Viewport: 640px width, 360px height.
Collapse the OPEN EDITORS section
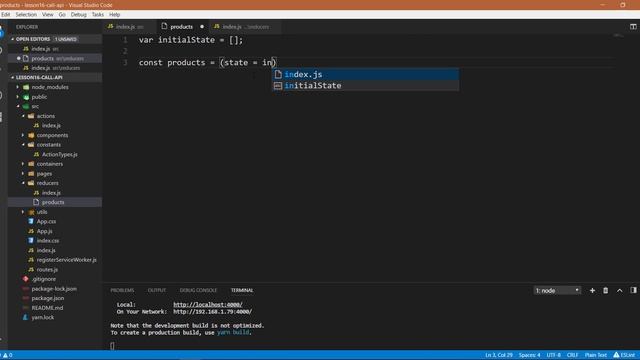(12, 39)
